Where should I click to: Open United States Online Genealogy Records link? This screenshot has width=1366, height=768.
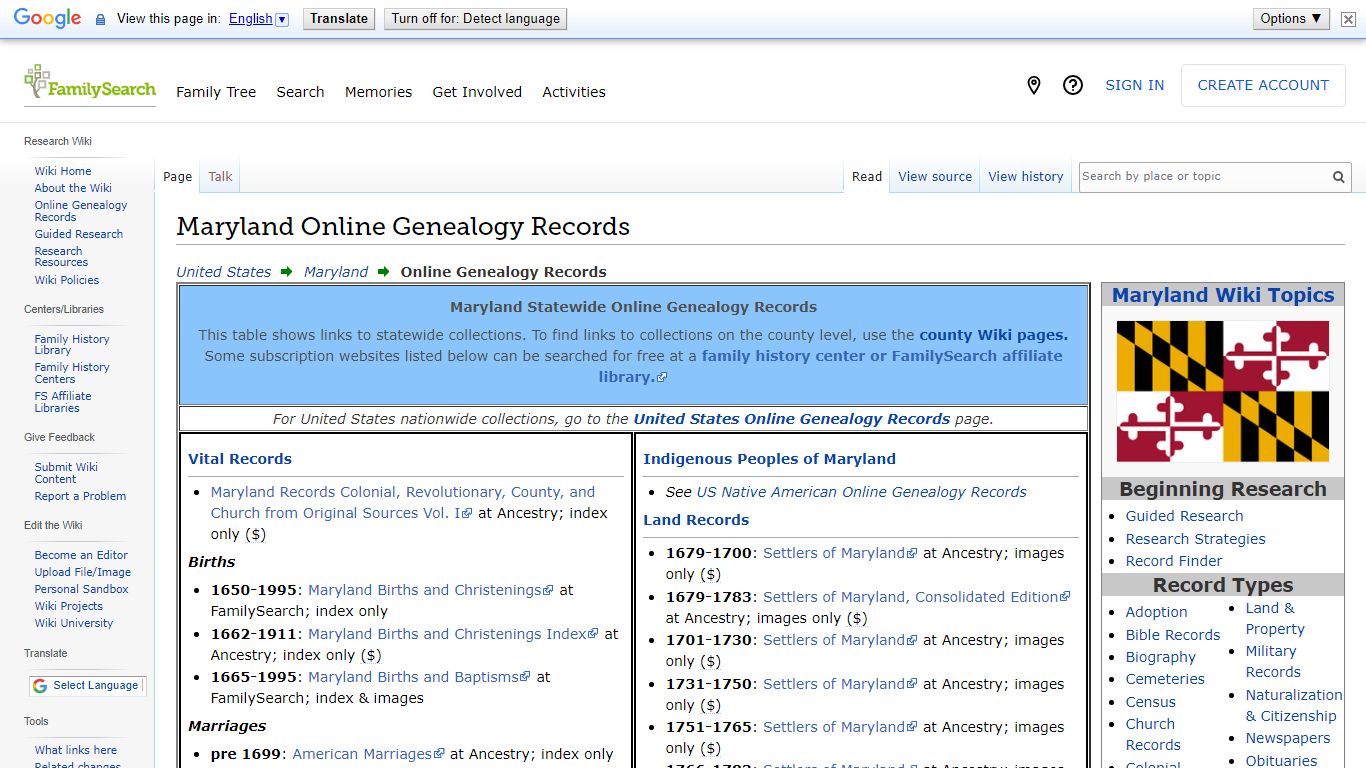tap(792, 419)
